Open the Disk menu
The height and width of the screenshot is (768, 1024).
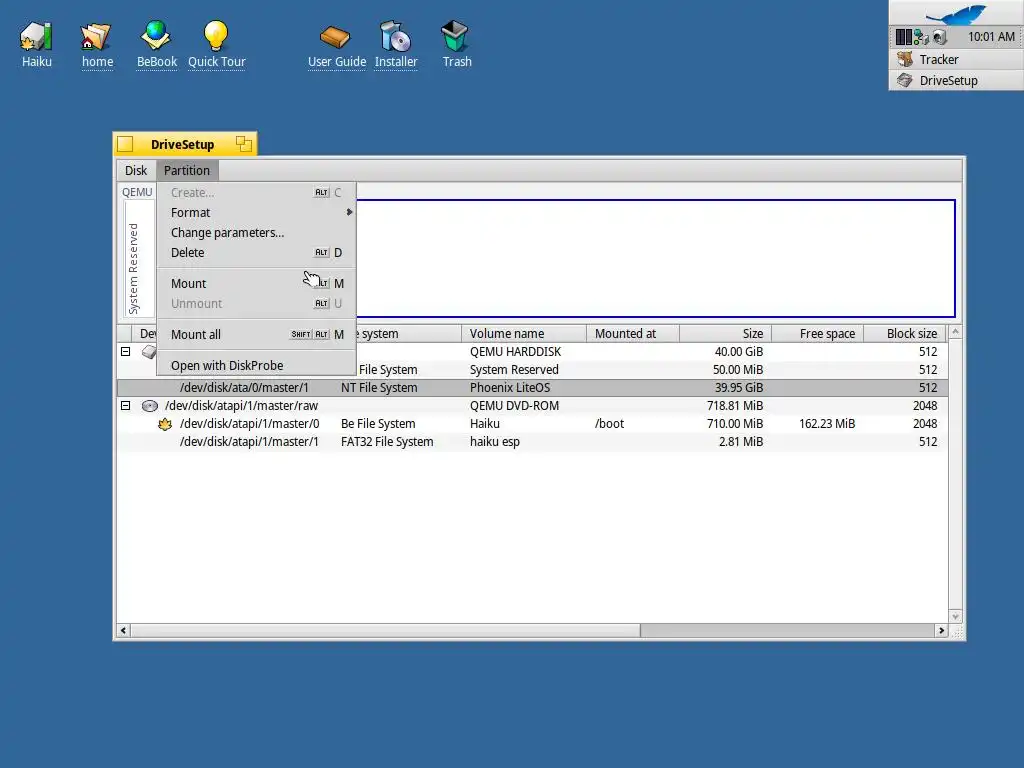click(136, 170)
